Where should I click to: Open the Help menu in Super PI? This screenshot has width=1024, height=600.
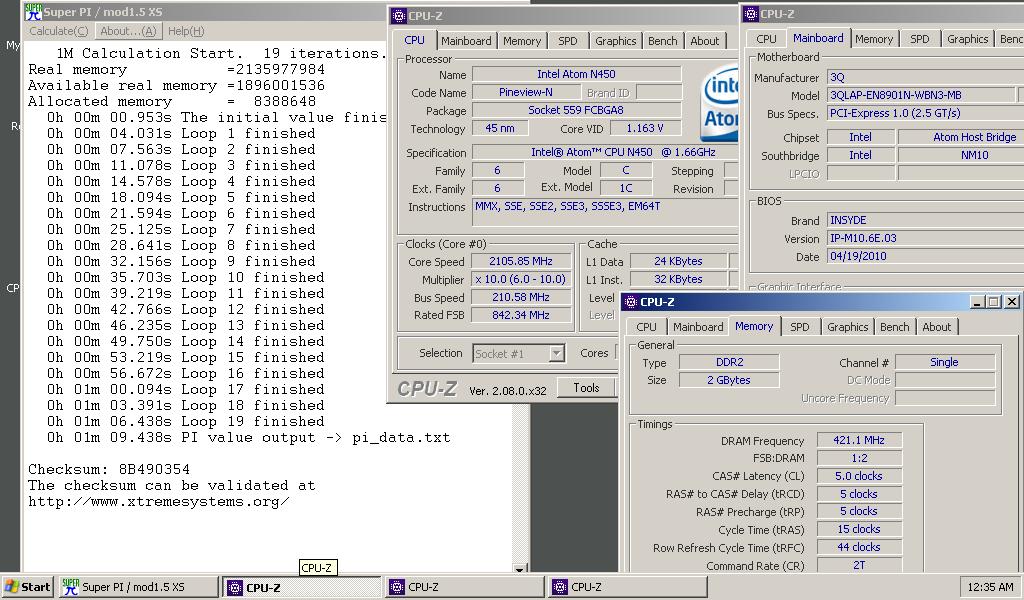point(186,31)
